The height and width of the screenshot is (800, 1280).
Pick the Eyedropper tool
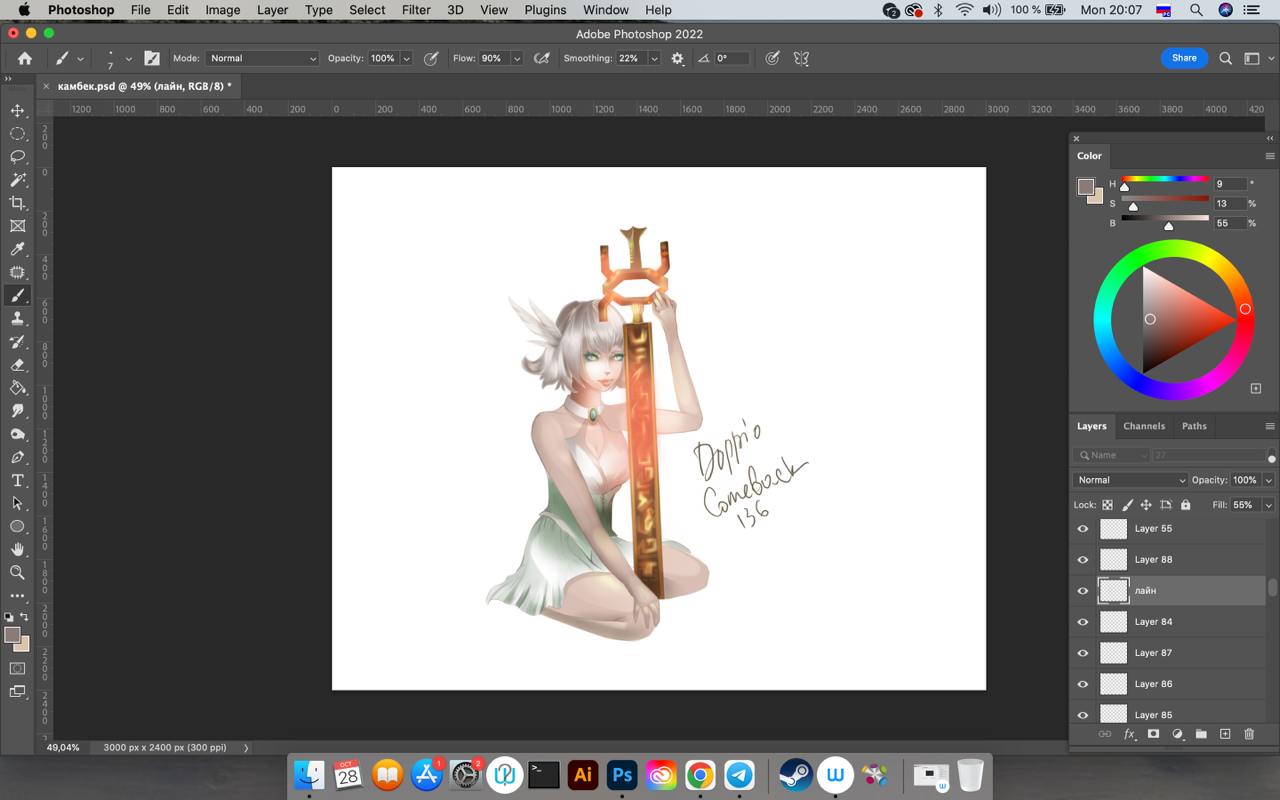click(x=17, y=249)
